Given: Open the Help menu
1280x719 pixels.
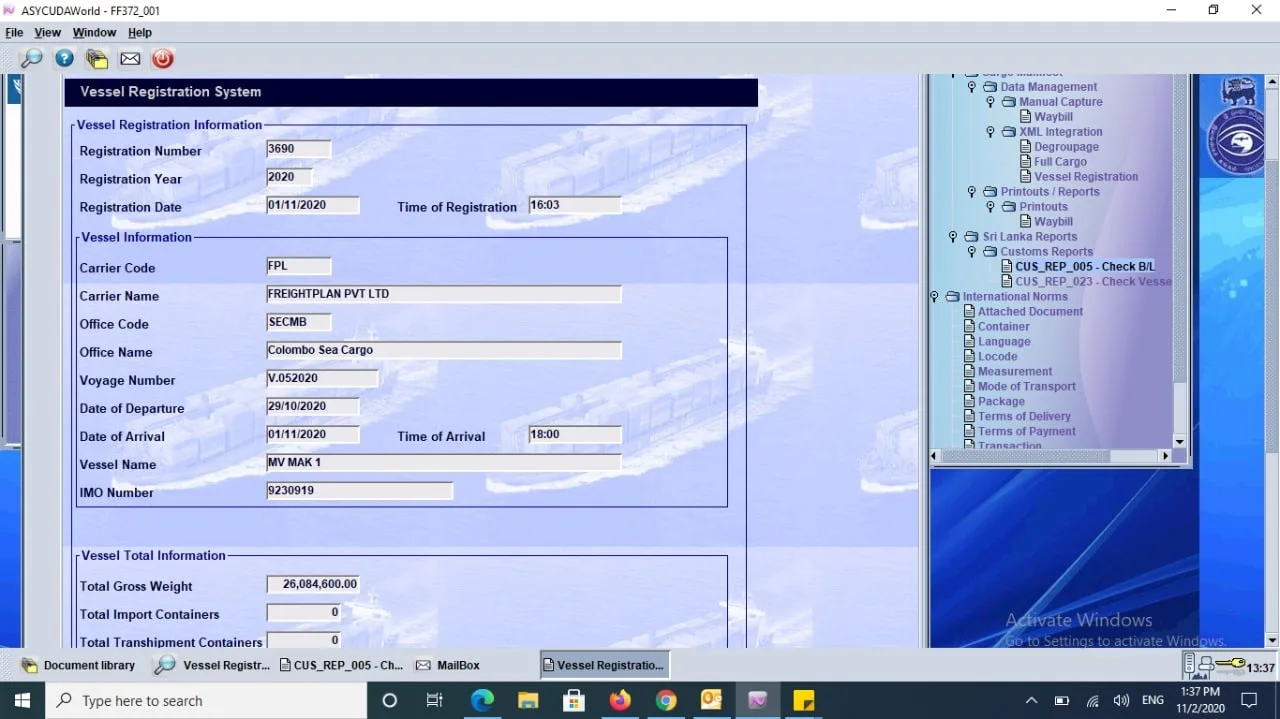Looking at the screenshot, I should [x=140, y=33].
